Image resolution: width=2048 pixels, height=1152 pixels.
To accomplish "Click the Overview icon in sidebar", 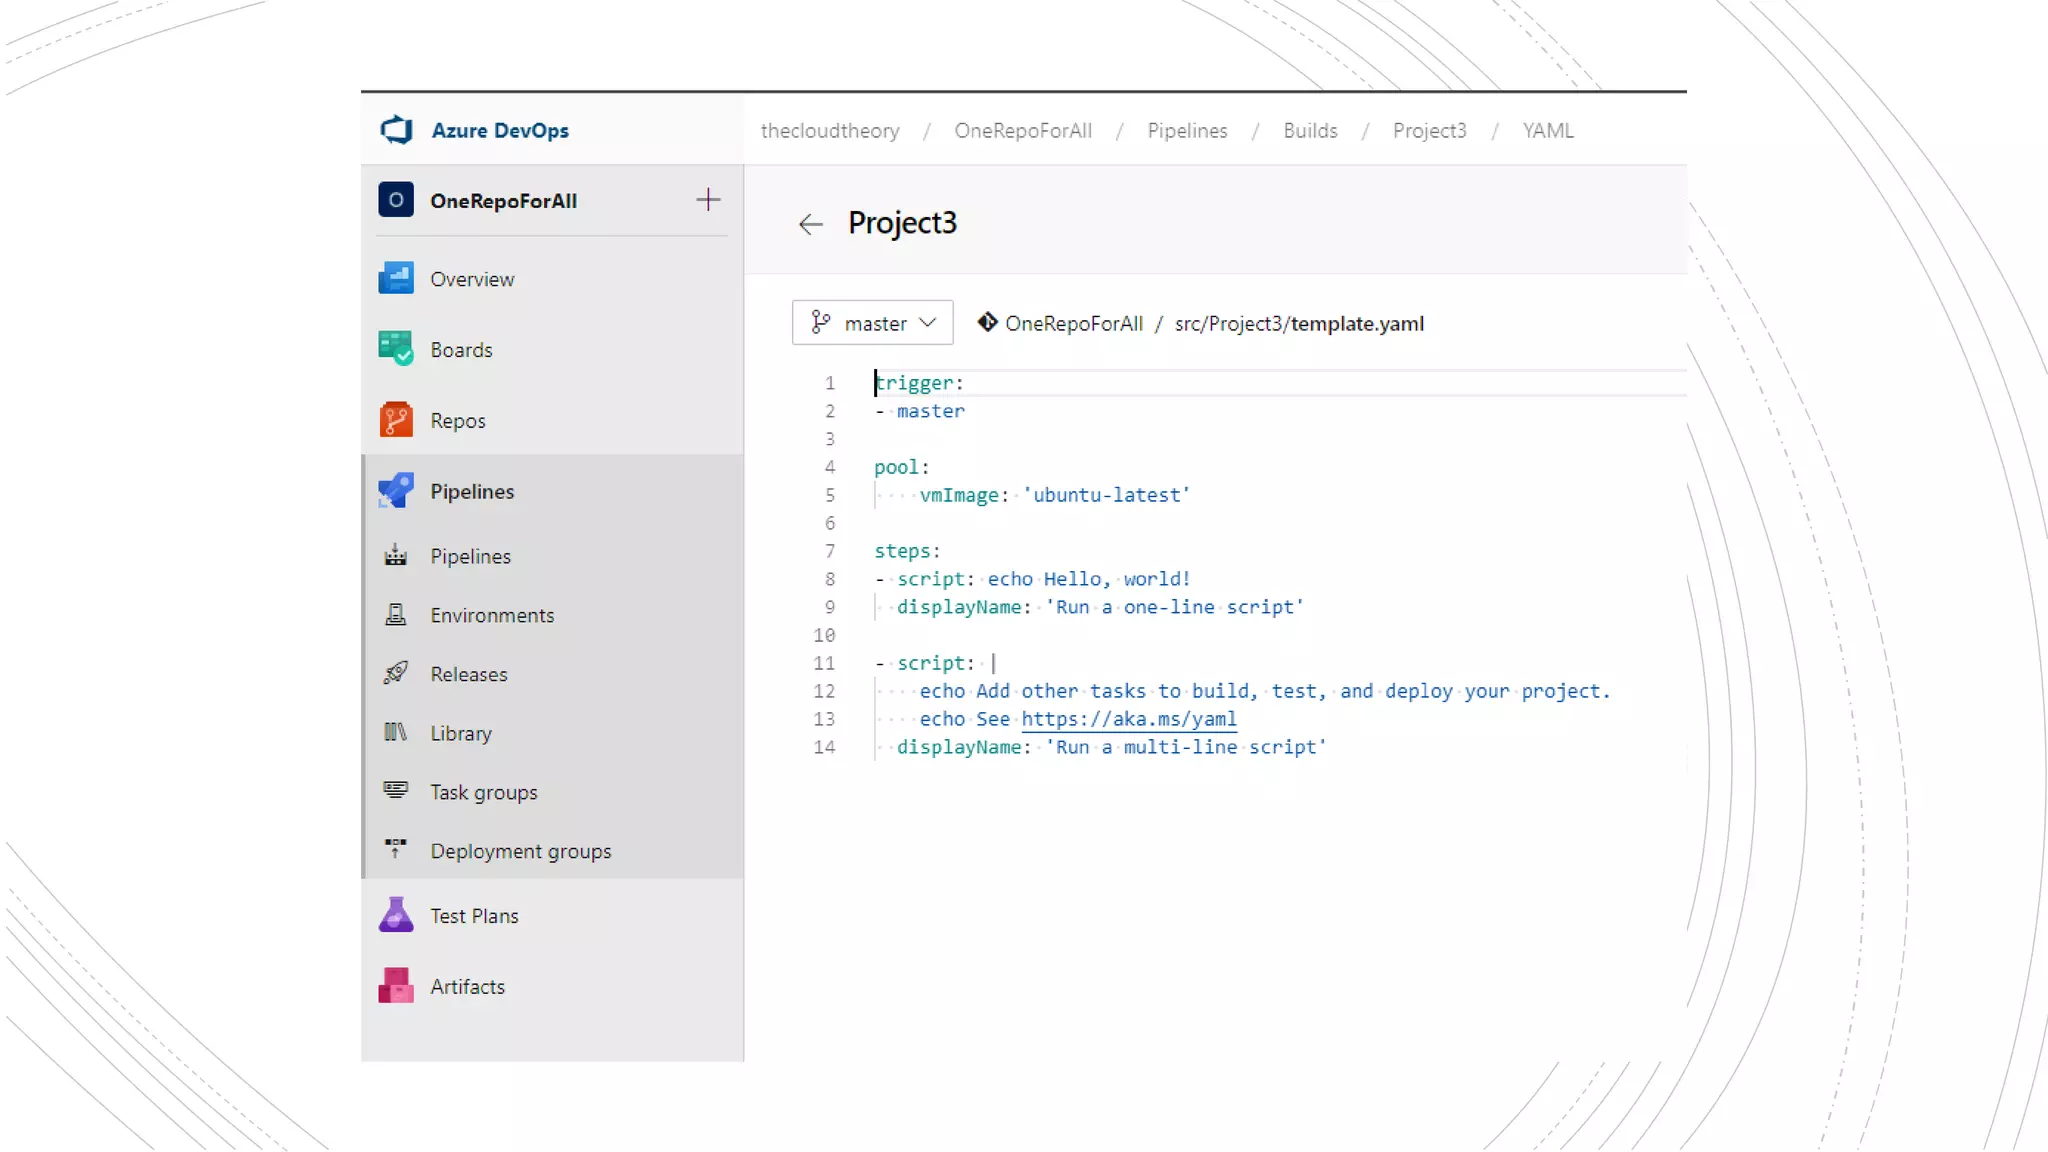I will point(396,278).
